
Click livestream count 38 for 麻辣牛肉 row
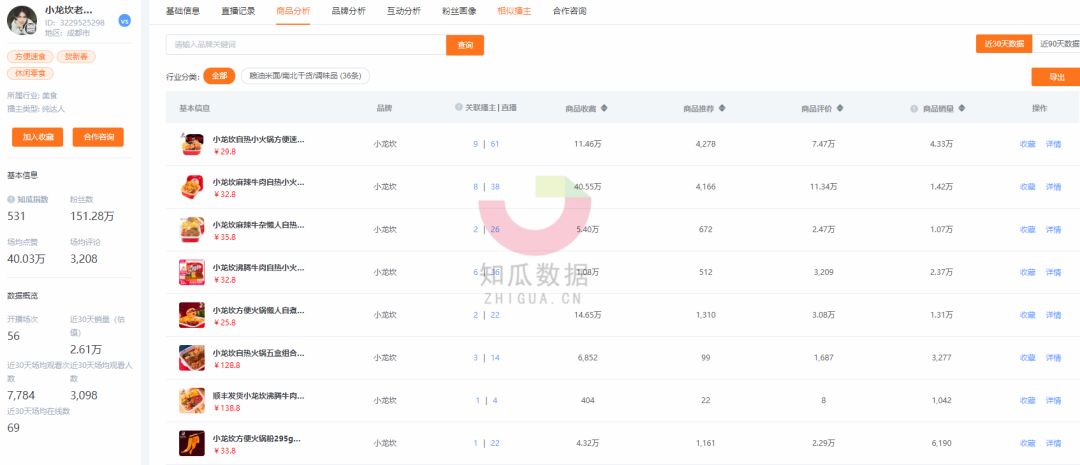point(495,187)
